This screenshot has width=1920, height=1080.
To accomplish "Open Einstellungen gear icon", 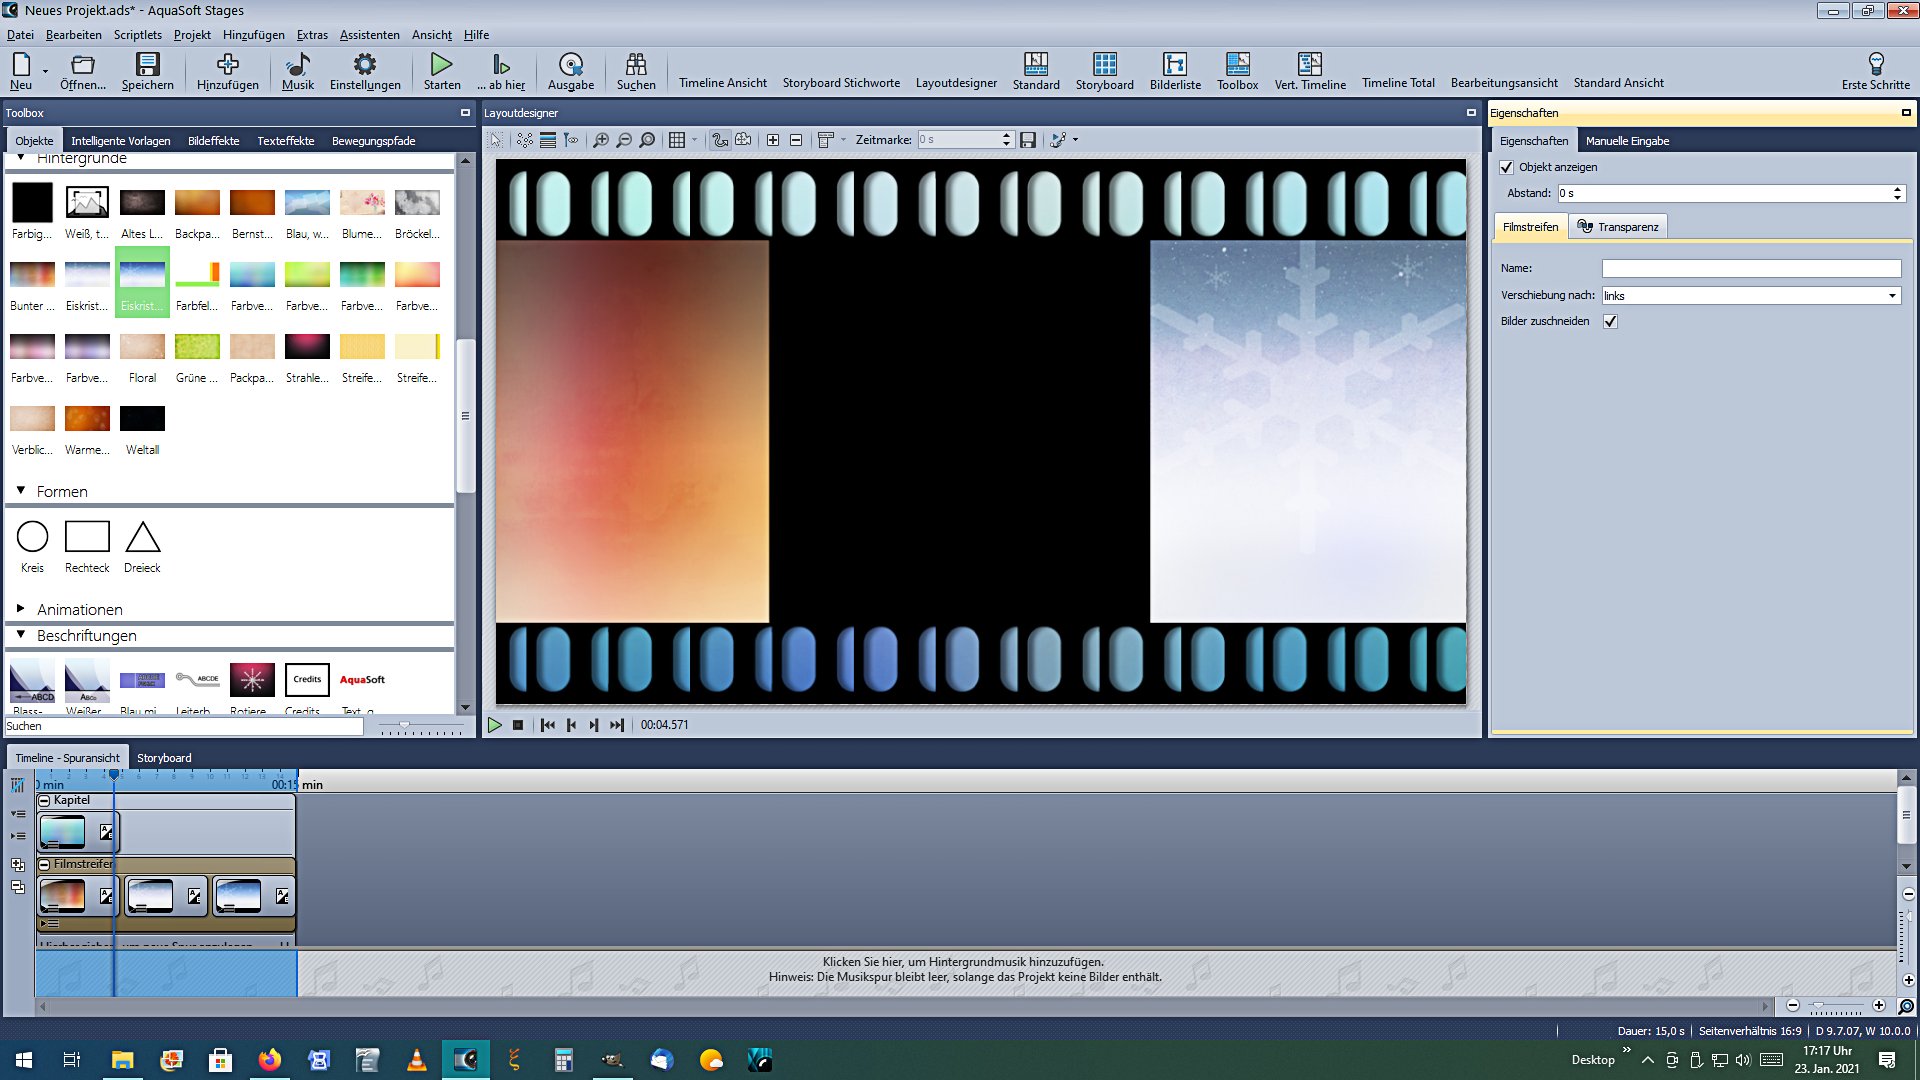I will (365, 66).
